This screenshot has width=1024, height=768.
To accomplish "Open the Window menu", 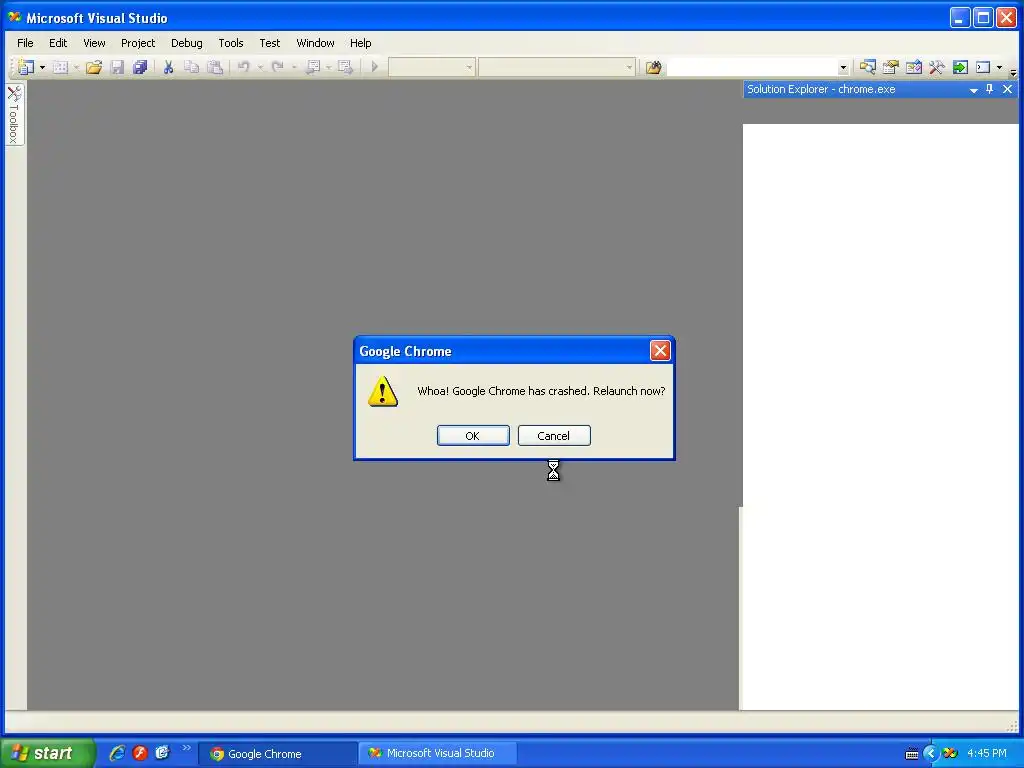I will coord(315,43).
